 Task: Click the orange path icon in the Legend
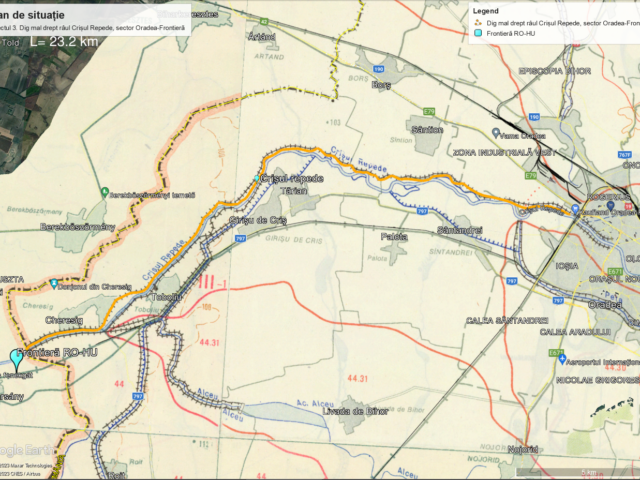click(x=478, y=23)
